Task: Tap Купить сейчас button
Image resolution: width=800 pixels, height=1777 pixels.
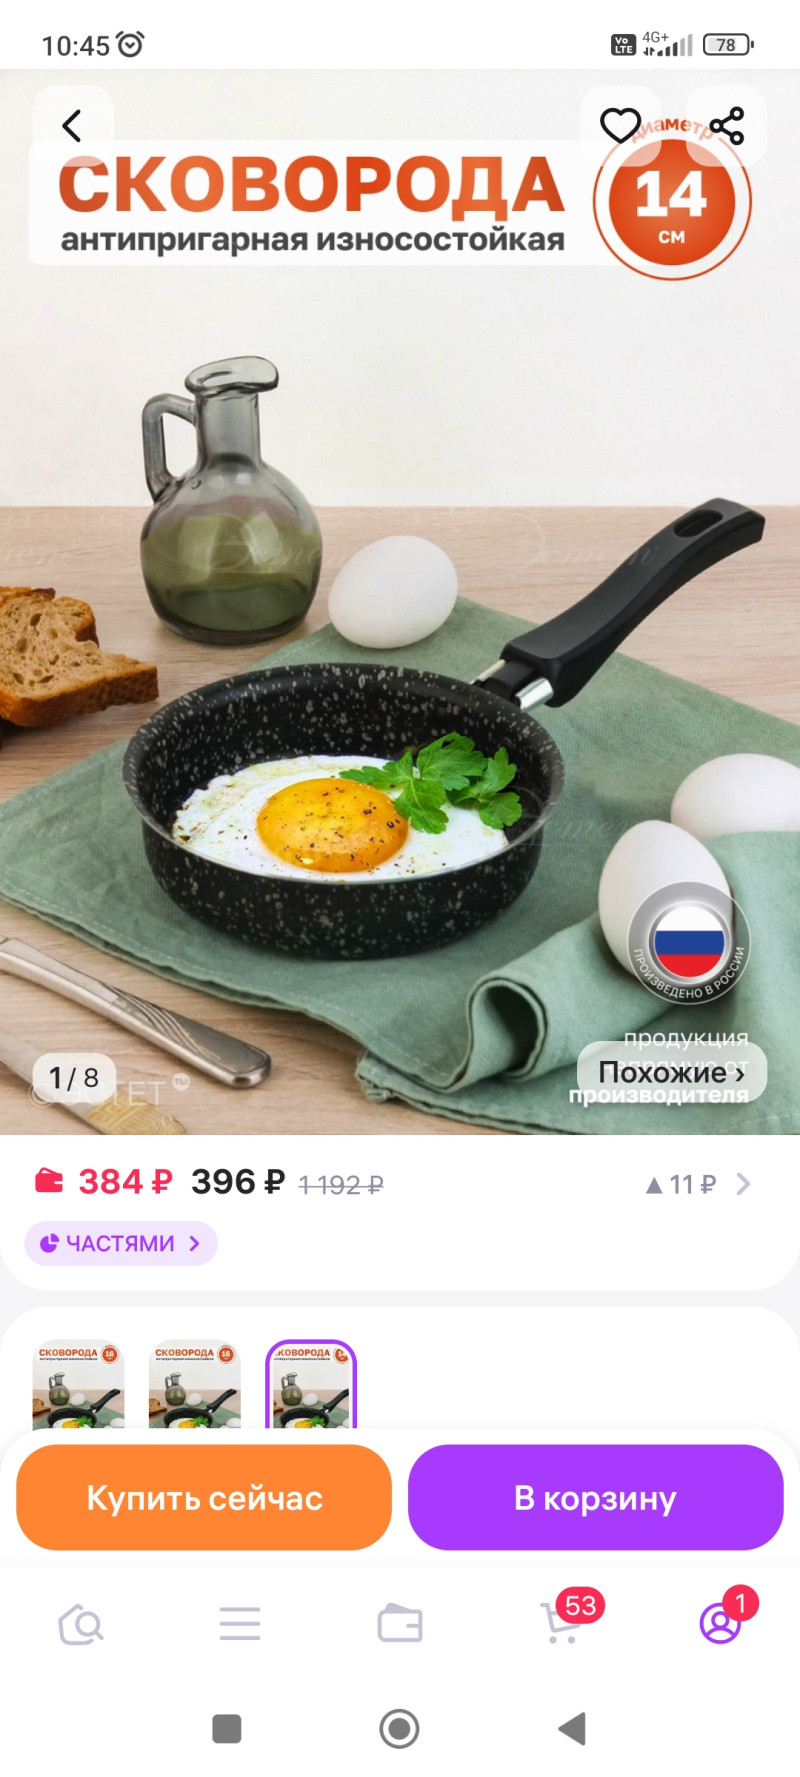Action: pyautogui.click(x=204, y=1498)
